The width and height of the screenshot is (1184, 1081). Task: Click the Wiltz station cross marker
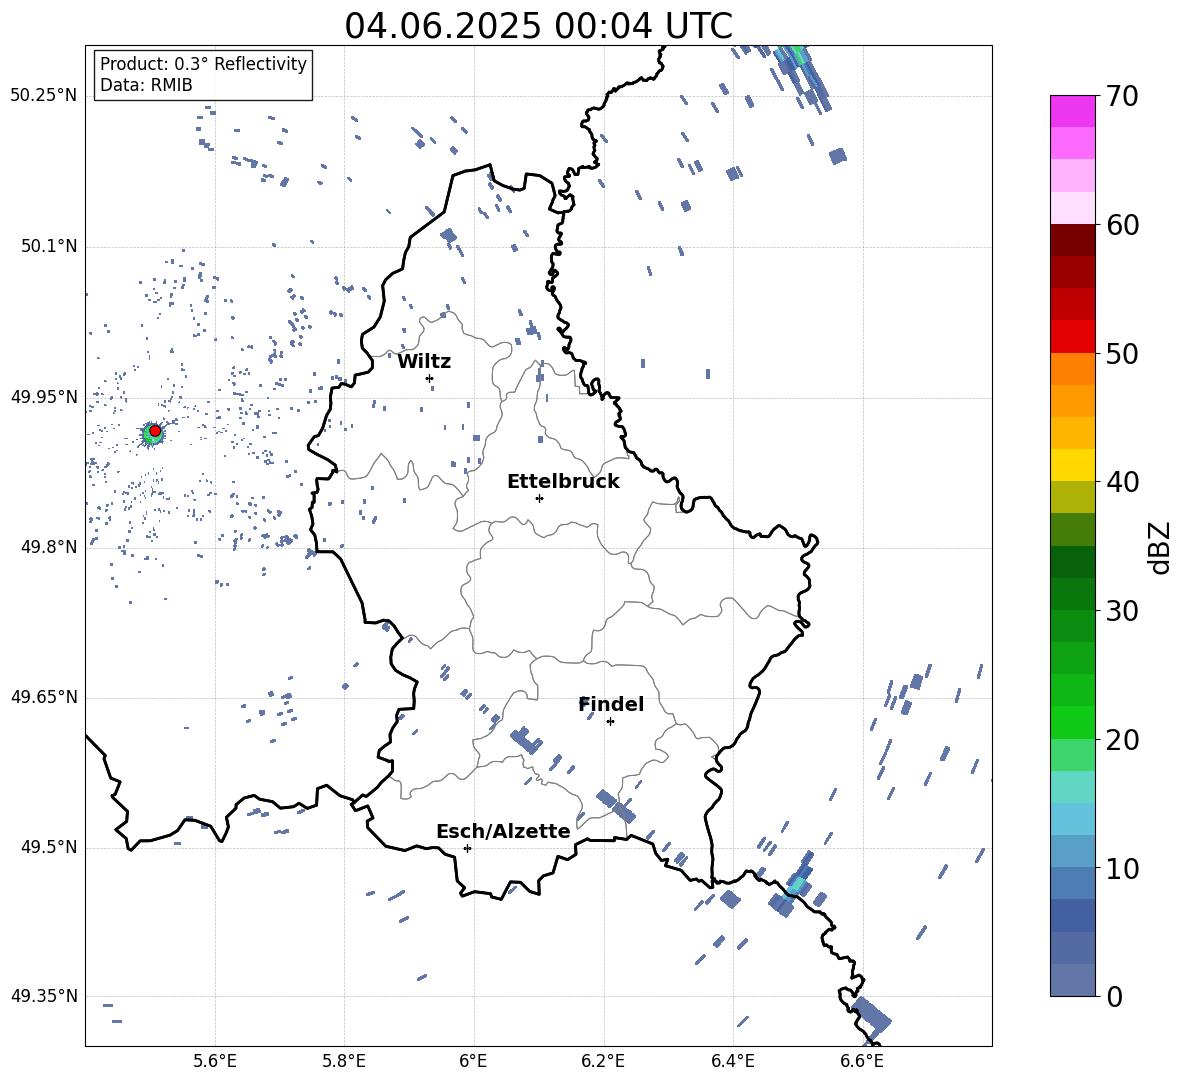click(x=430, y=378)
